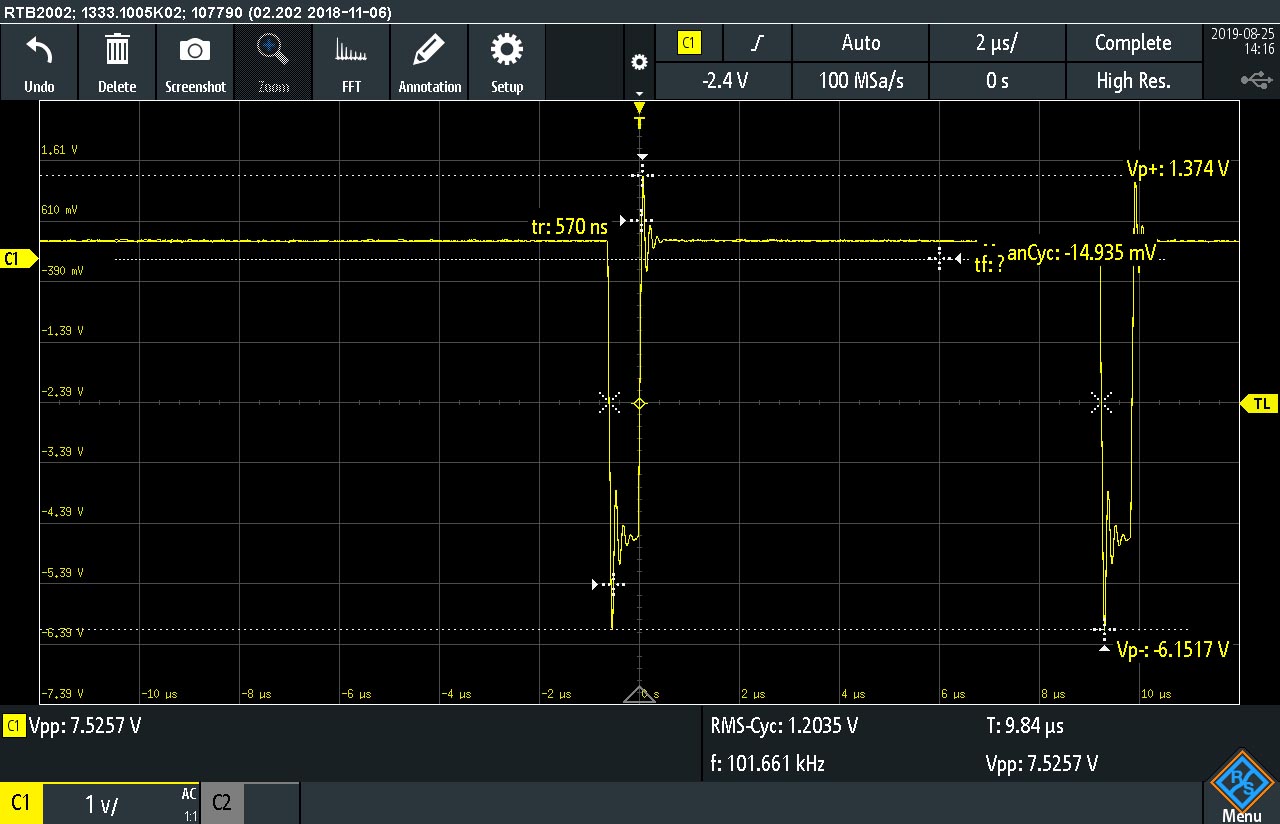The width and height of the screenshot is (1280, 824).
Task: Click the small settings gear beside the toolbar
Action: pos(639,62)
